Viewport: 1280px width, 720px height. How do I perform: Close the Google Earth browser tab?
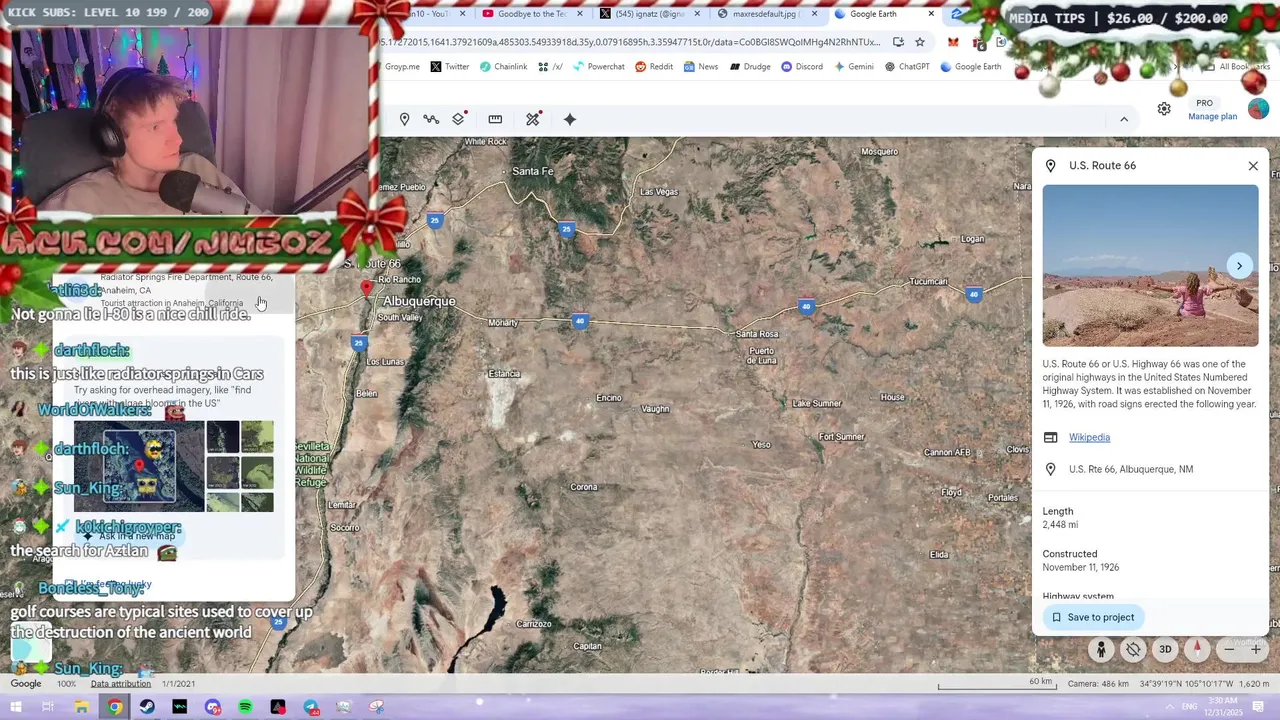[x=931, y=14]
